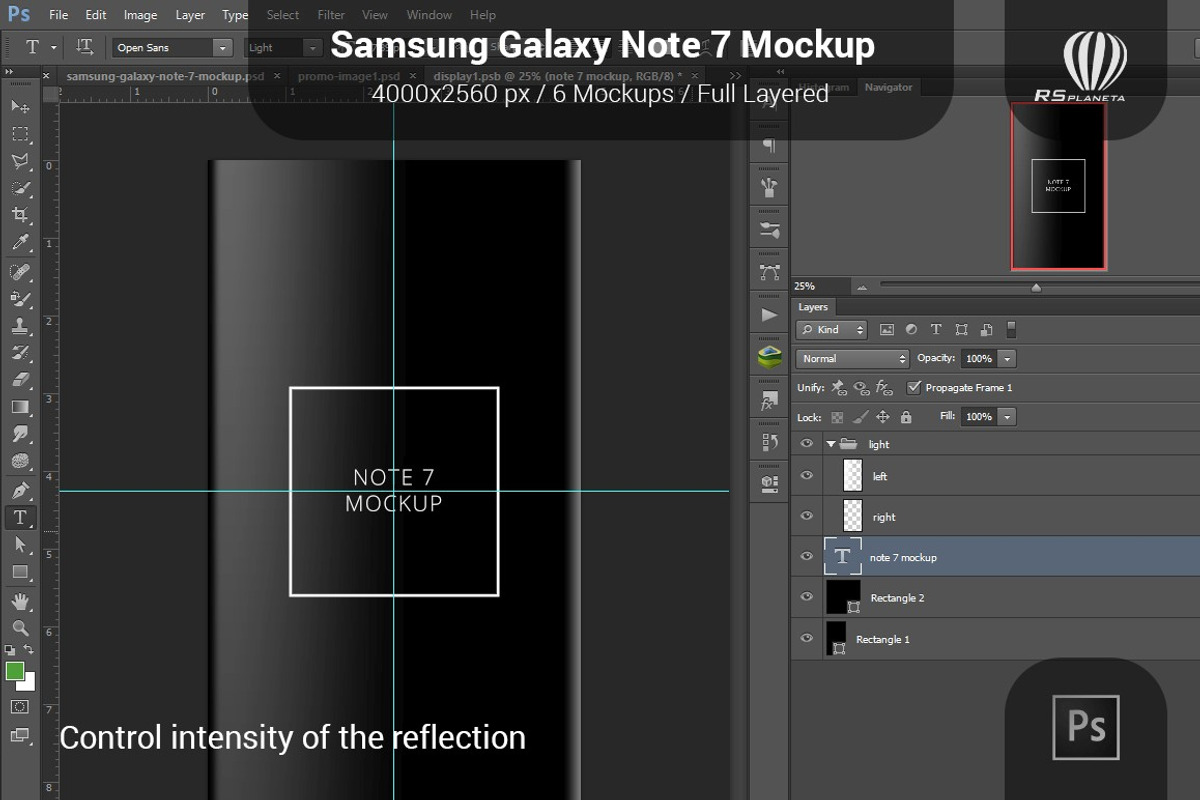This screenshot has height=800, width=1200.
Task: Select the Horizontal Type tool
Action: (20, 517)
